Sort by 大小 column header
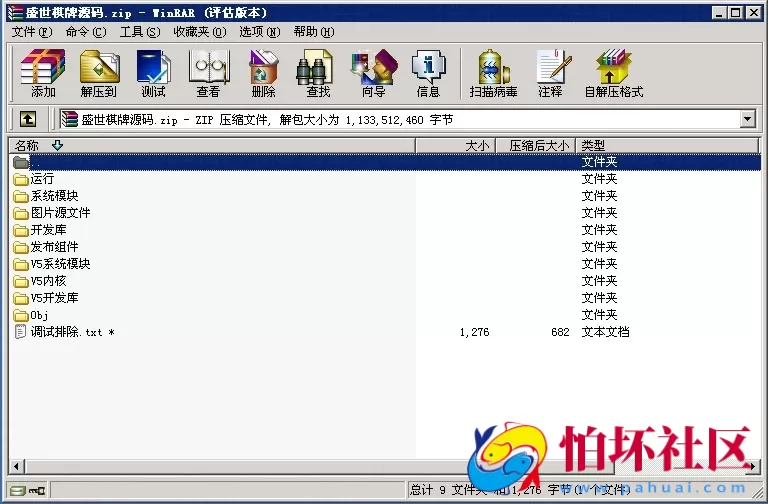This screenshot has height=504, width=768. click(x=456, y=145)
